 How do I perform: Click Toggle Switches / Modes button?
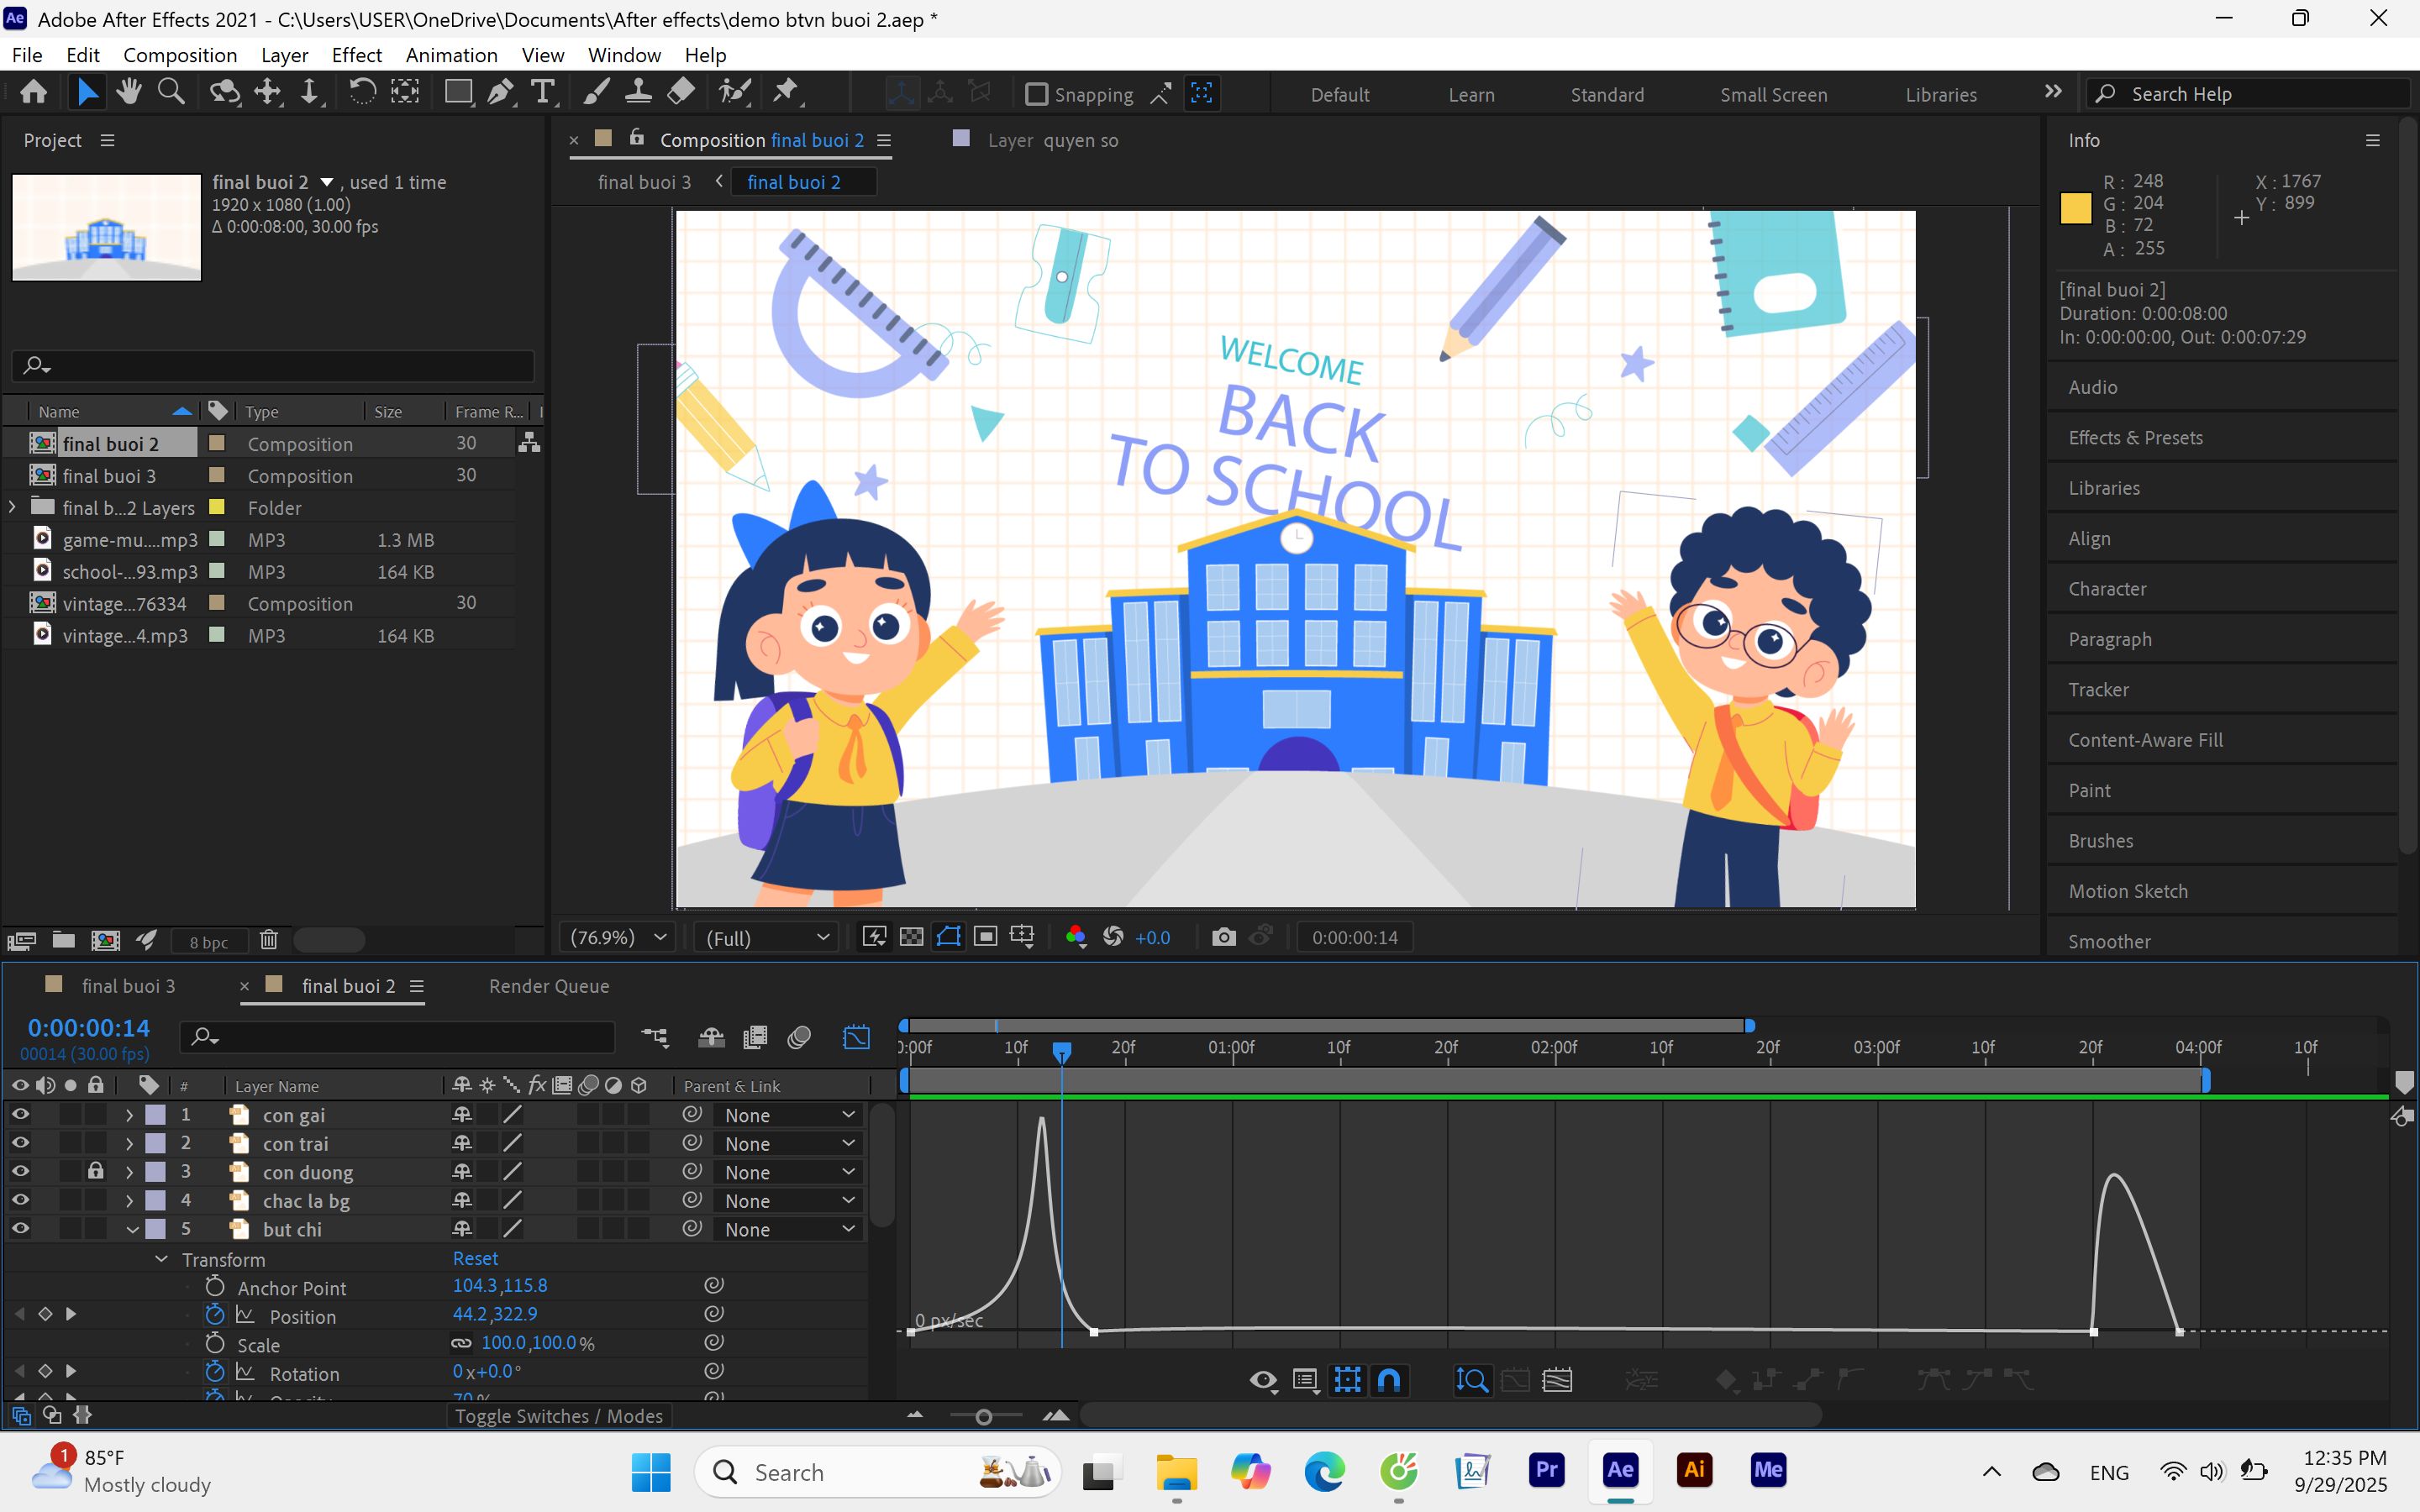pyautogui.click(x=559, y=1416)
